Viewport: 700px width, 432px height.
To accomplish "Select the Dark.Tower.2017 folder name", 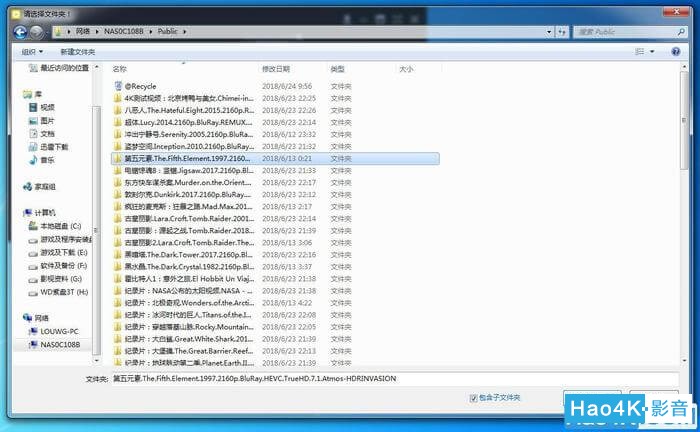I will click(x=189, y=254).
